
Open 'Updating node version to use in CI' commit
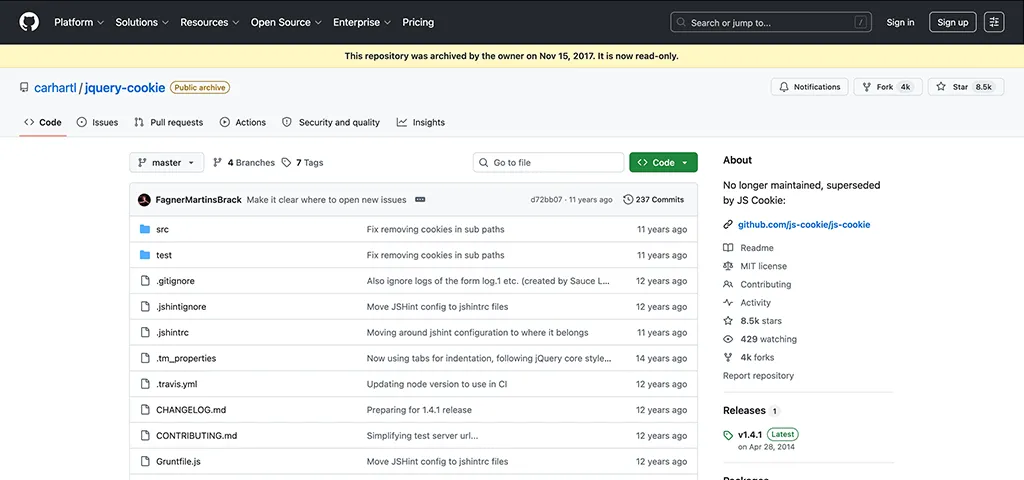[x=437, y=384]
